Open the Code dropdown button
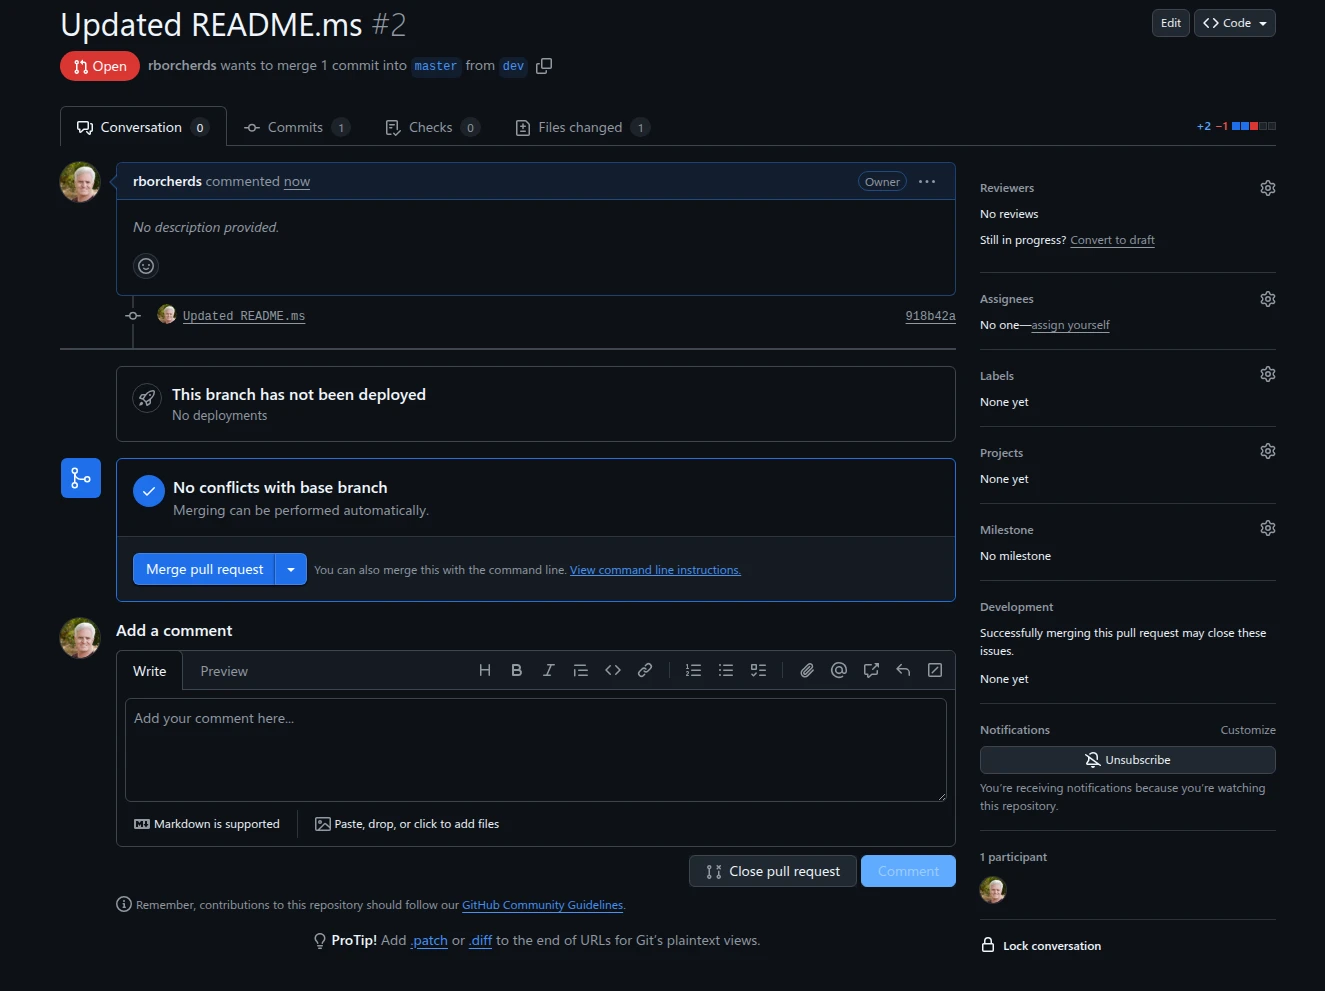The image size is (1325, 991). click(x=1235, y=23)
